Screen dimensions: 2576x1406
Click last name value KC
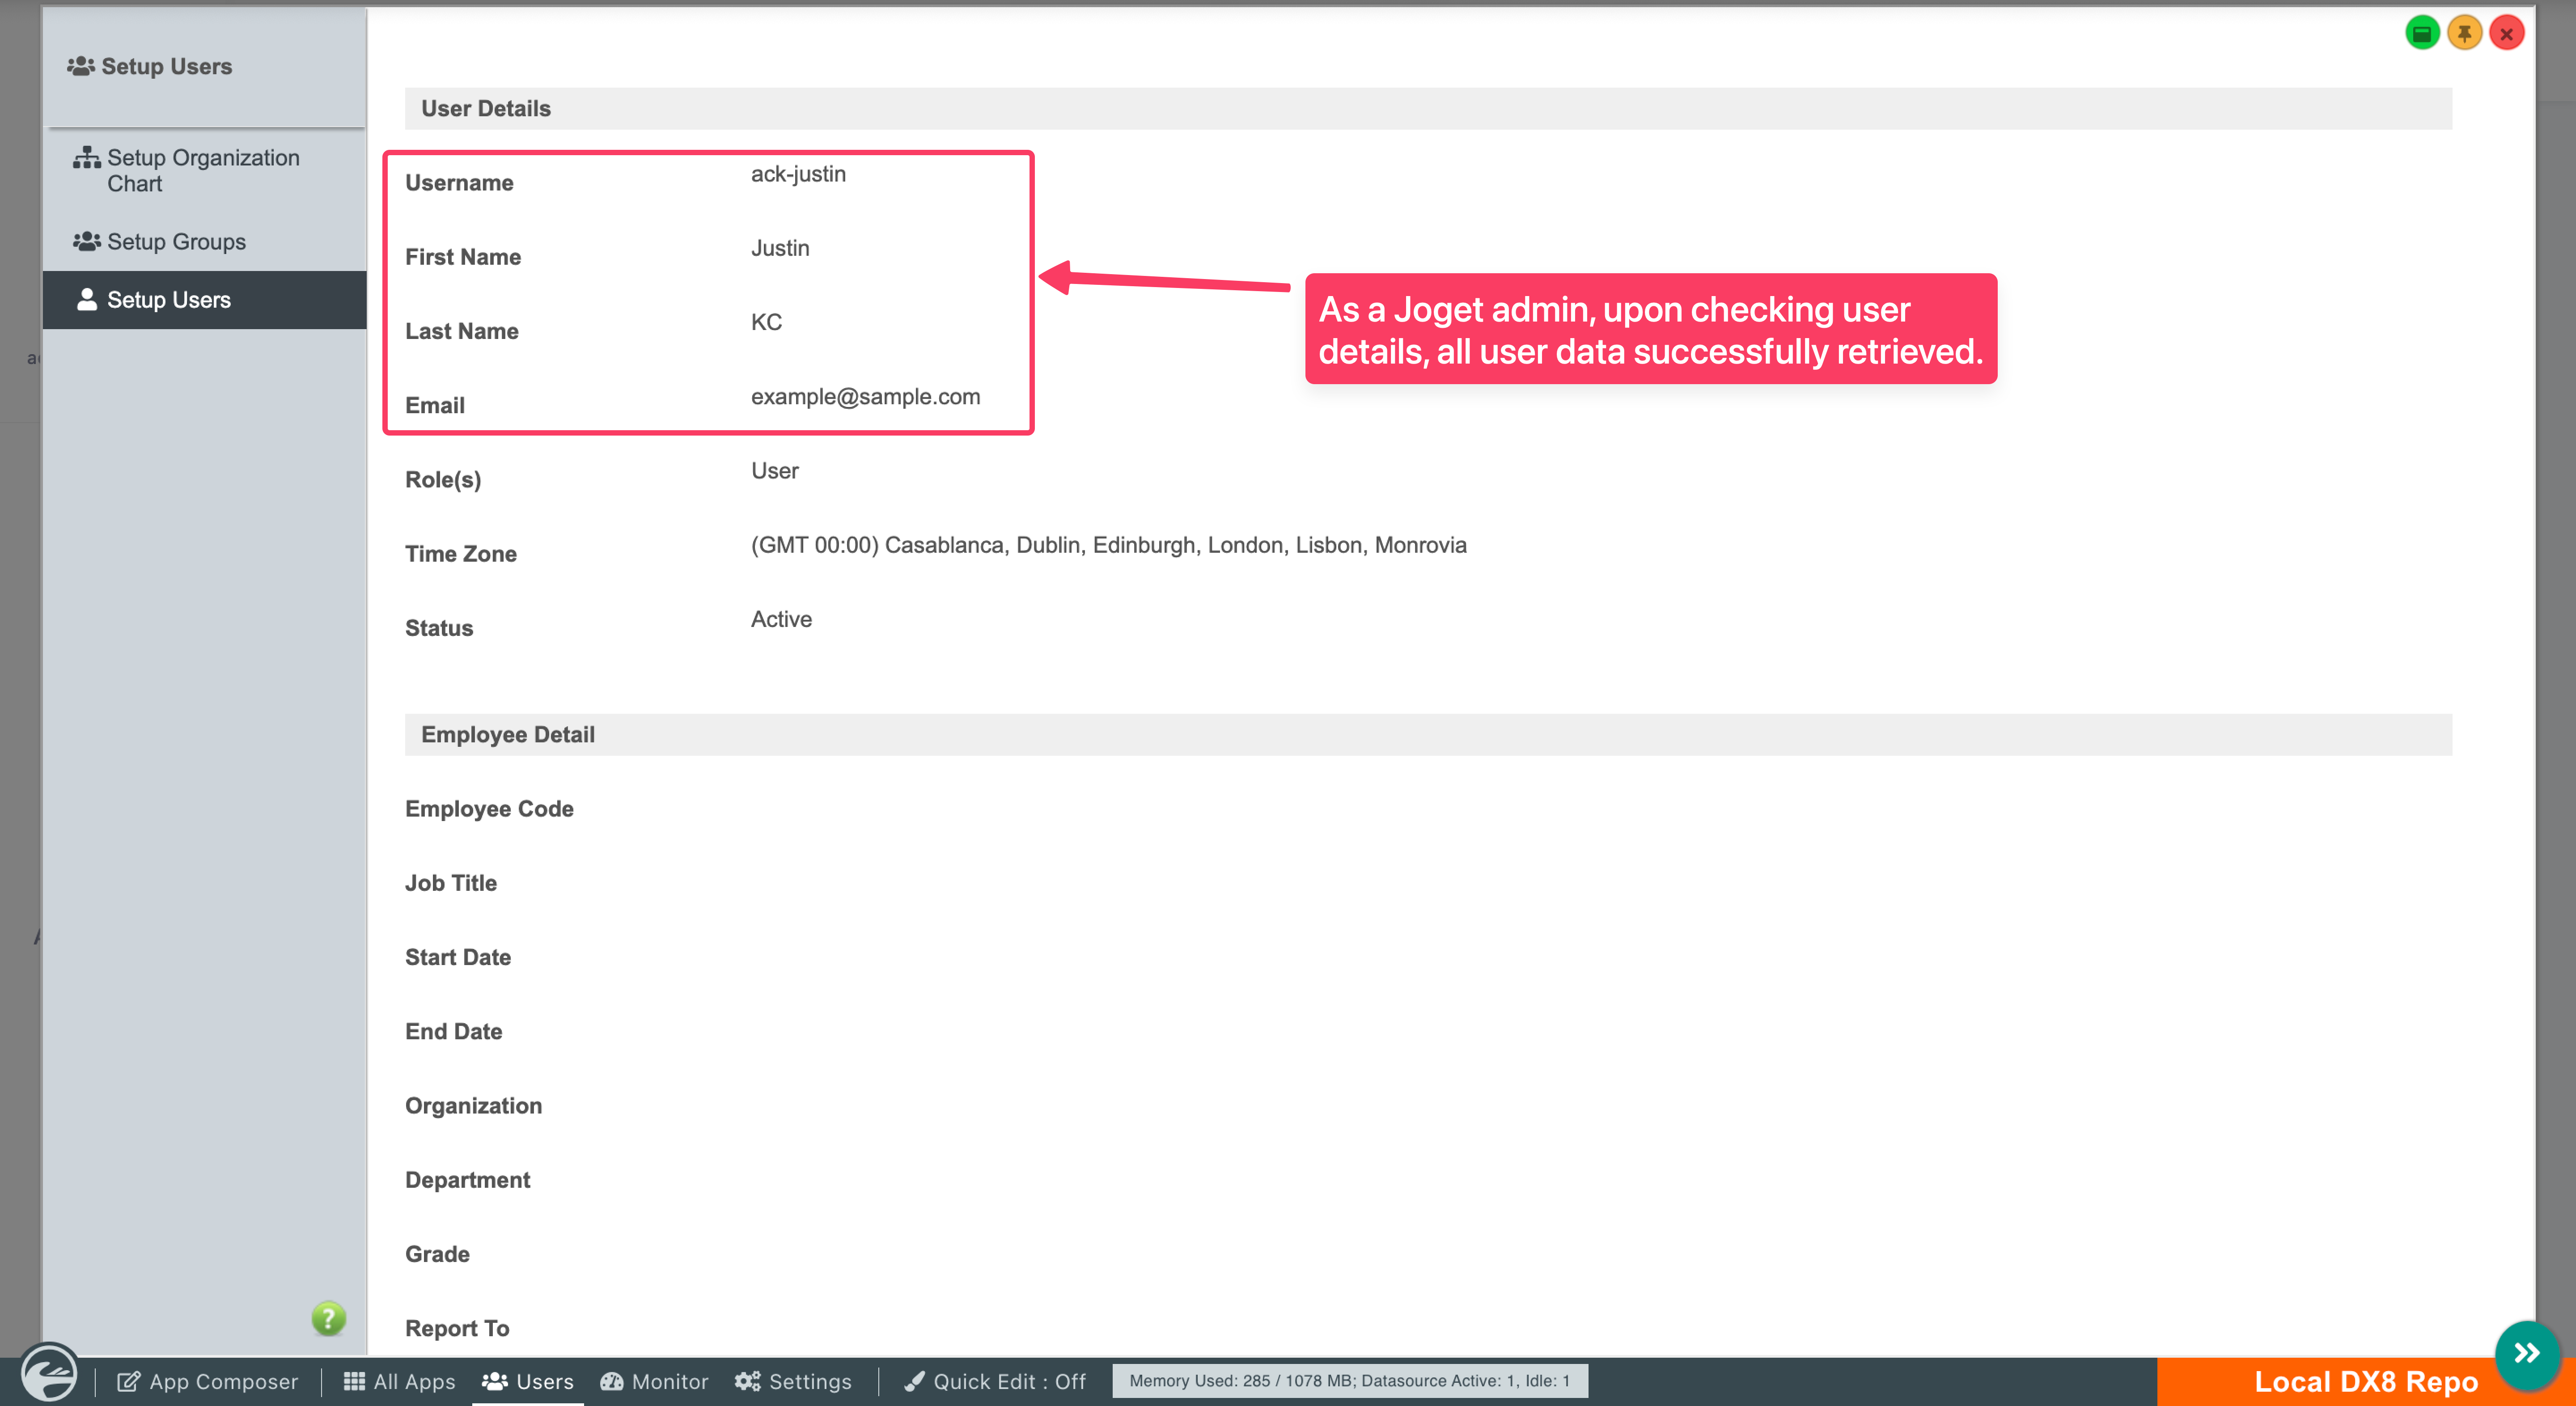click(x=766, y=322)
